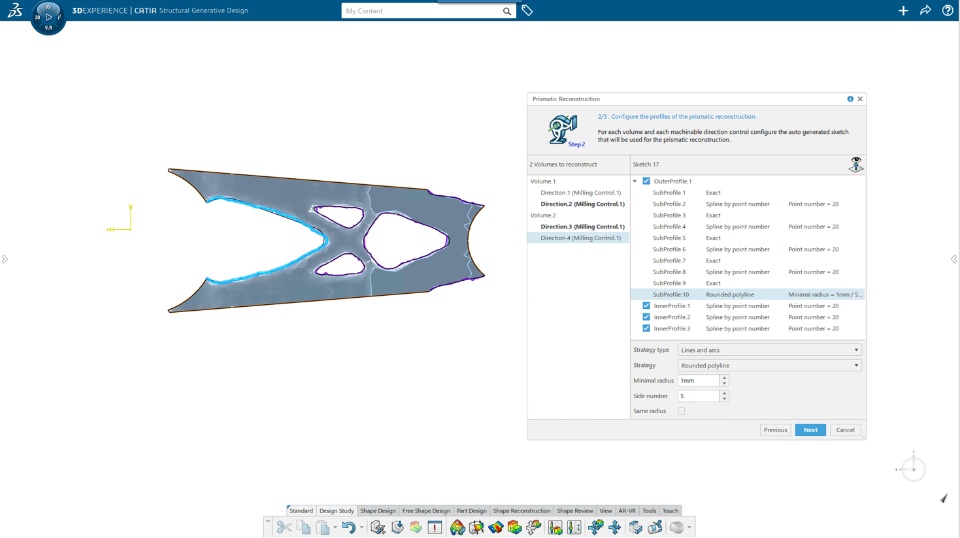
Task: Open the Paste options dropdown arrow
Action: [335, 528]
